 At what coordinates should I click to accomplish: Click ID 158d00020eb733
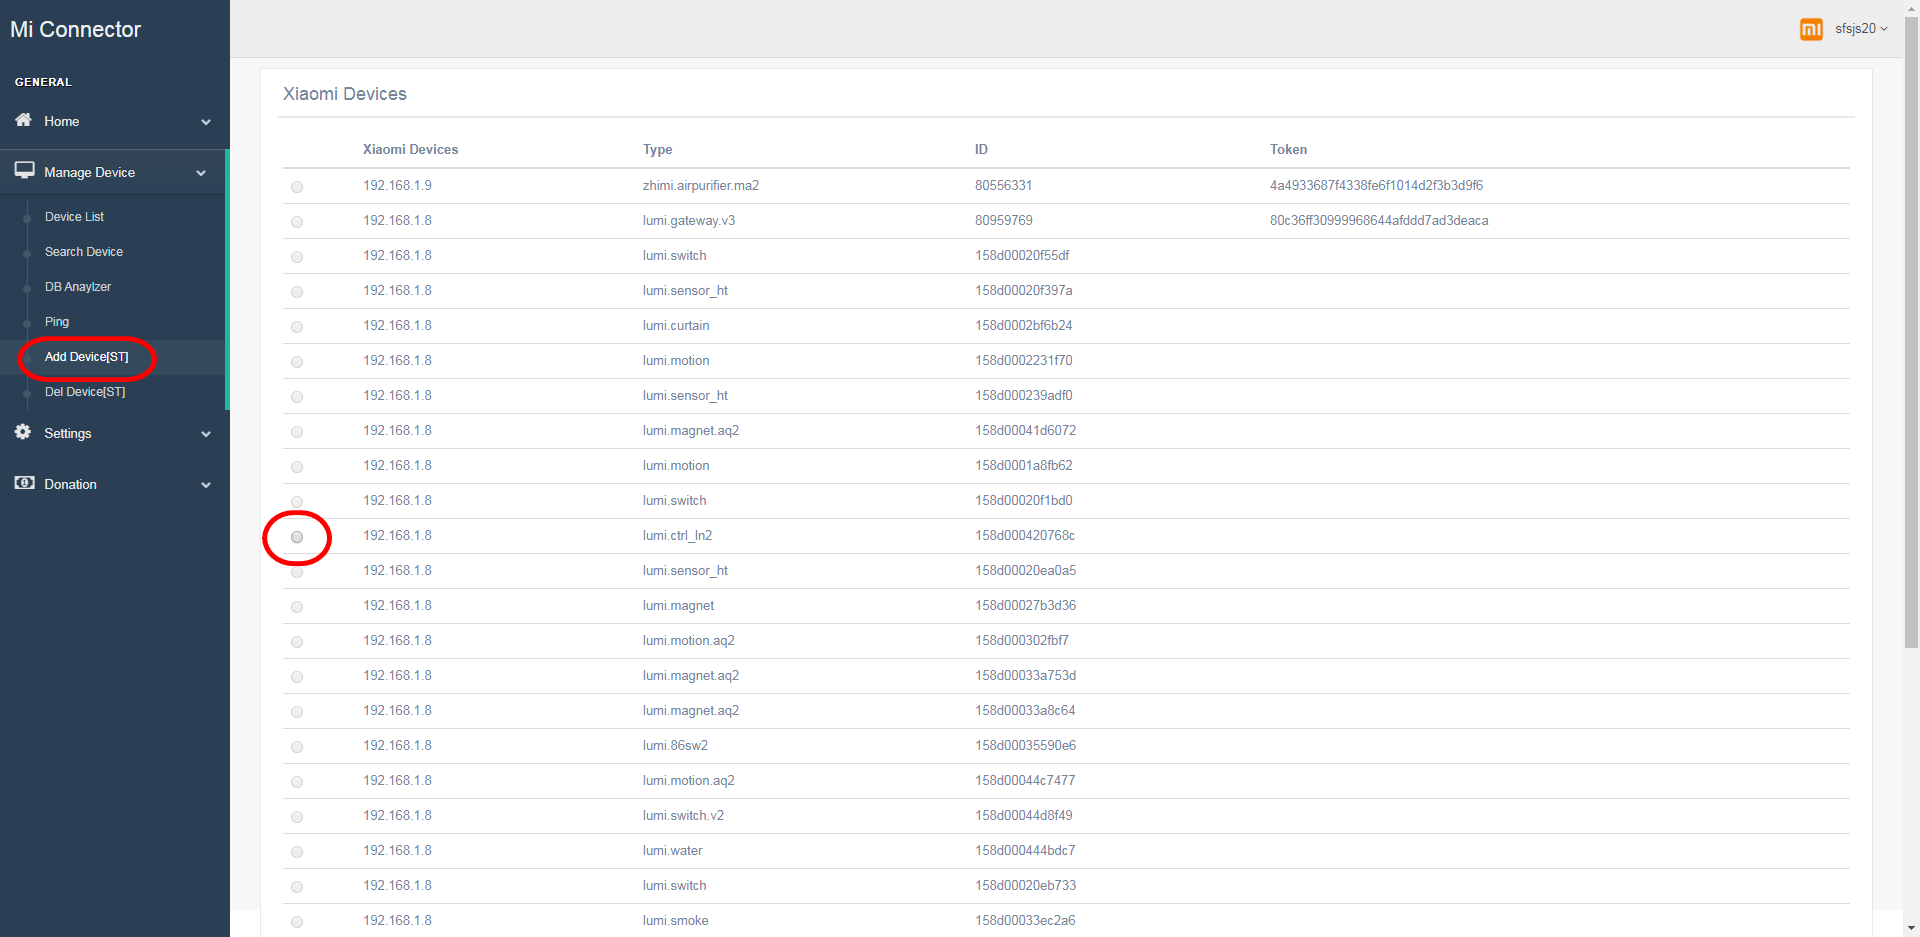1025,886
